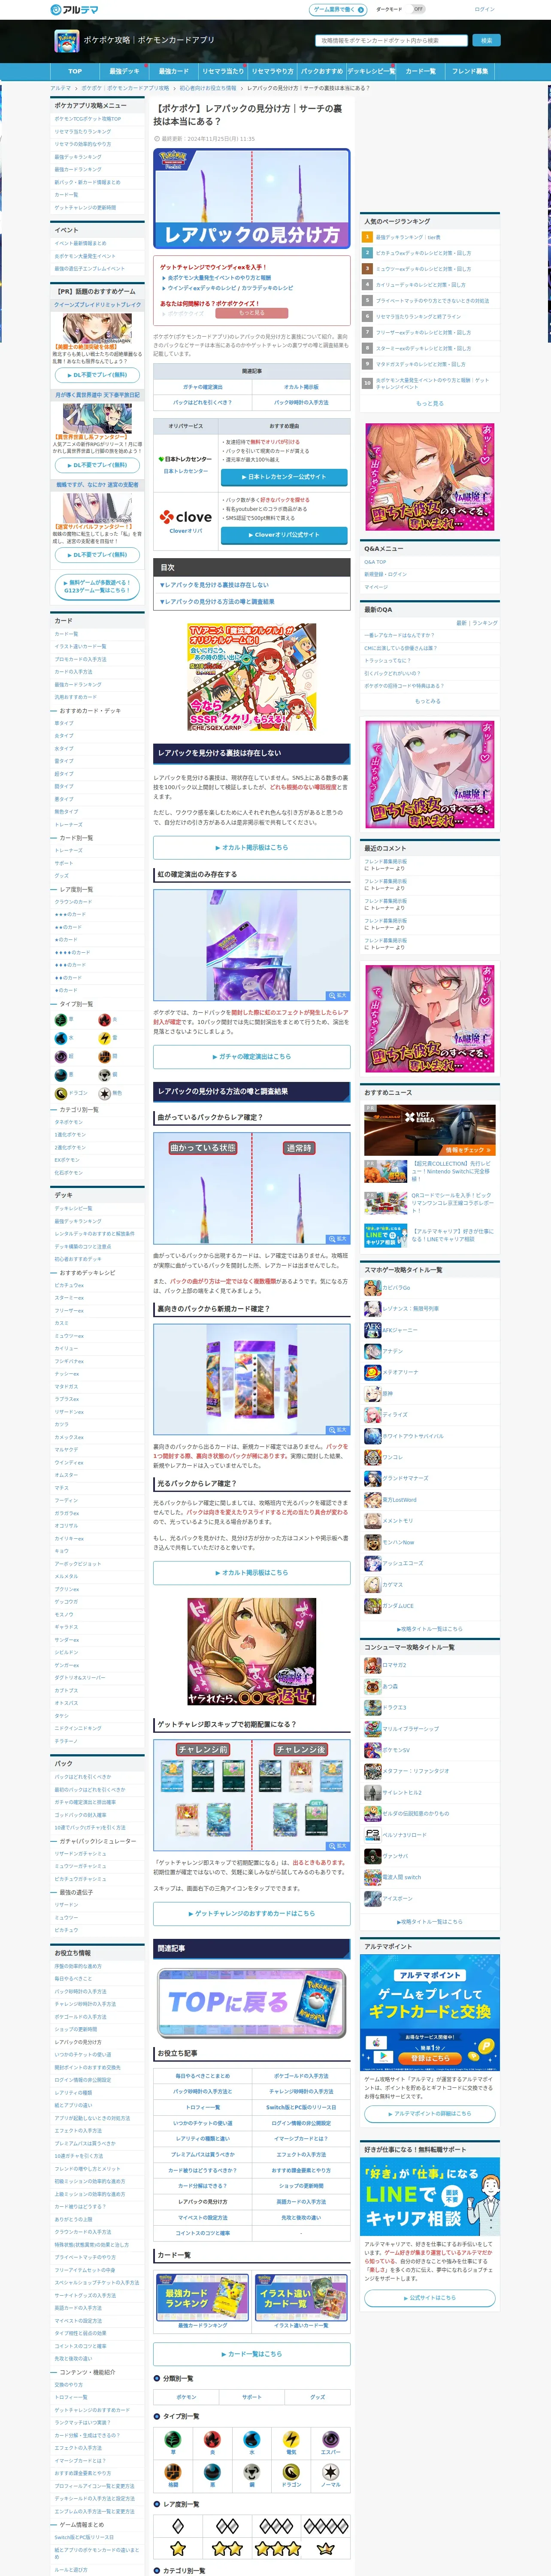The image size is (551, 2576).
Task: Click the メテオアリーナ game icon
Action: point(372,1372)
